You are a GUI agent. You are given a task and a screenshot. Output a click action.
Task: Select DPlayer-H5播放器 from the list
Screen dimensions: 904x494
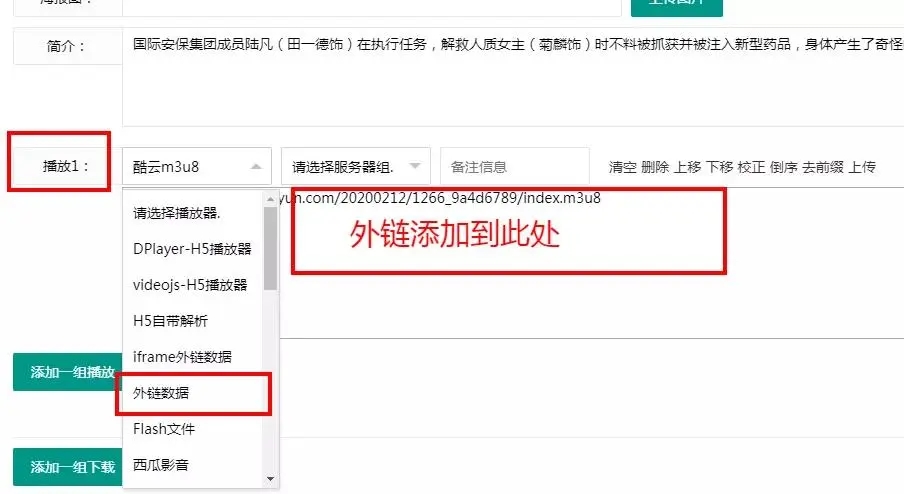coord(191,249)
